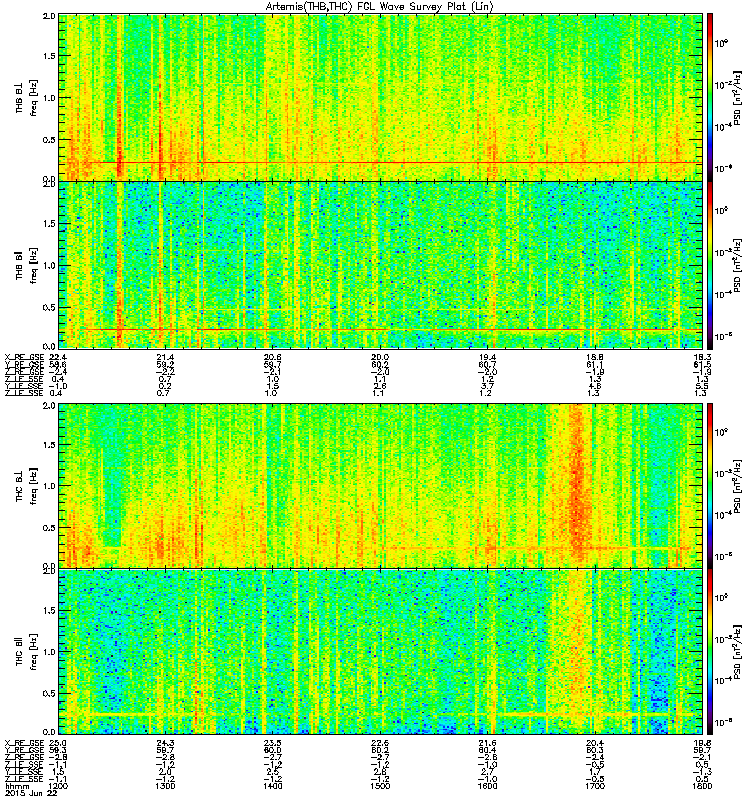Select the THC B-perpendicular spectrogram panel
The height and width of the screenshot is (800, 750).
[x=381, y=486]
